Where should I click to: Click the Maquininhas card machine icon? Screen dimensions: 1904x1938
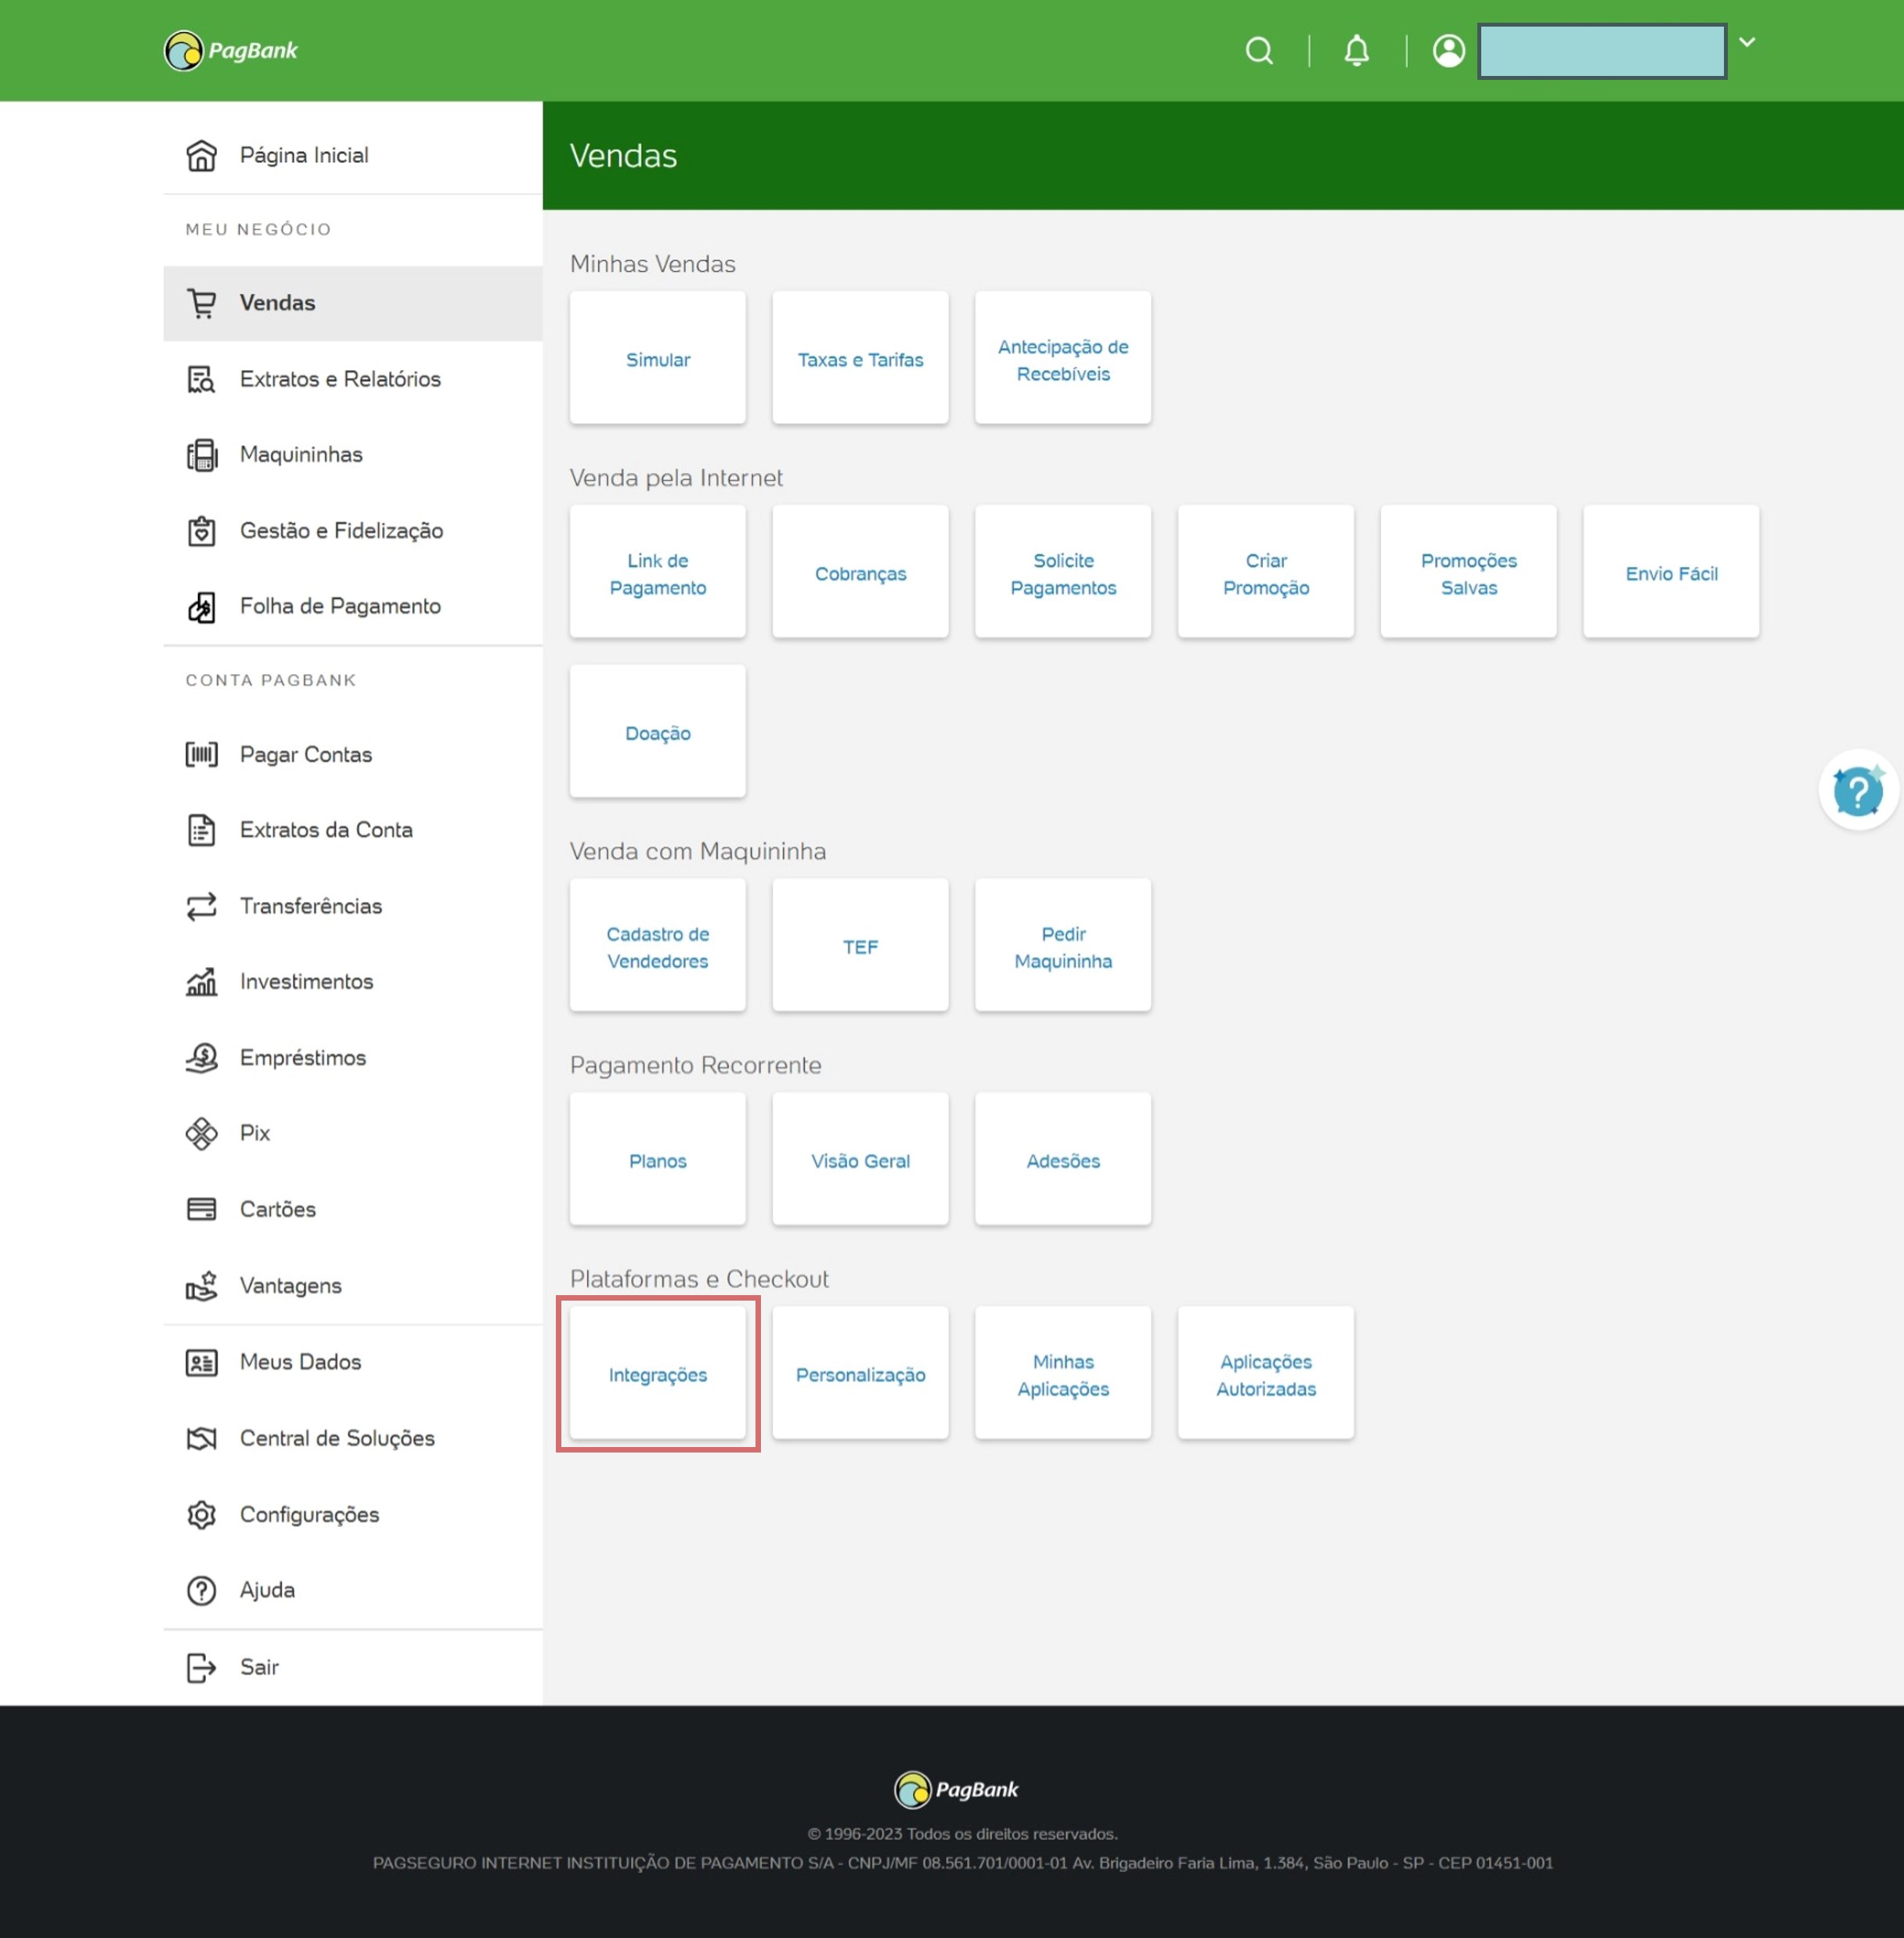(201, 455)
